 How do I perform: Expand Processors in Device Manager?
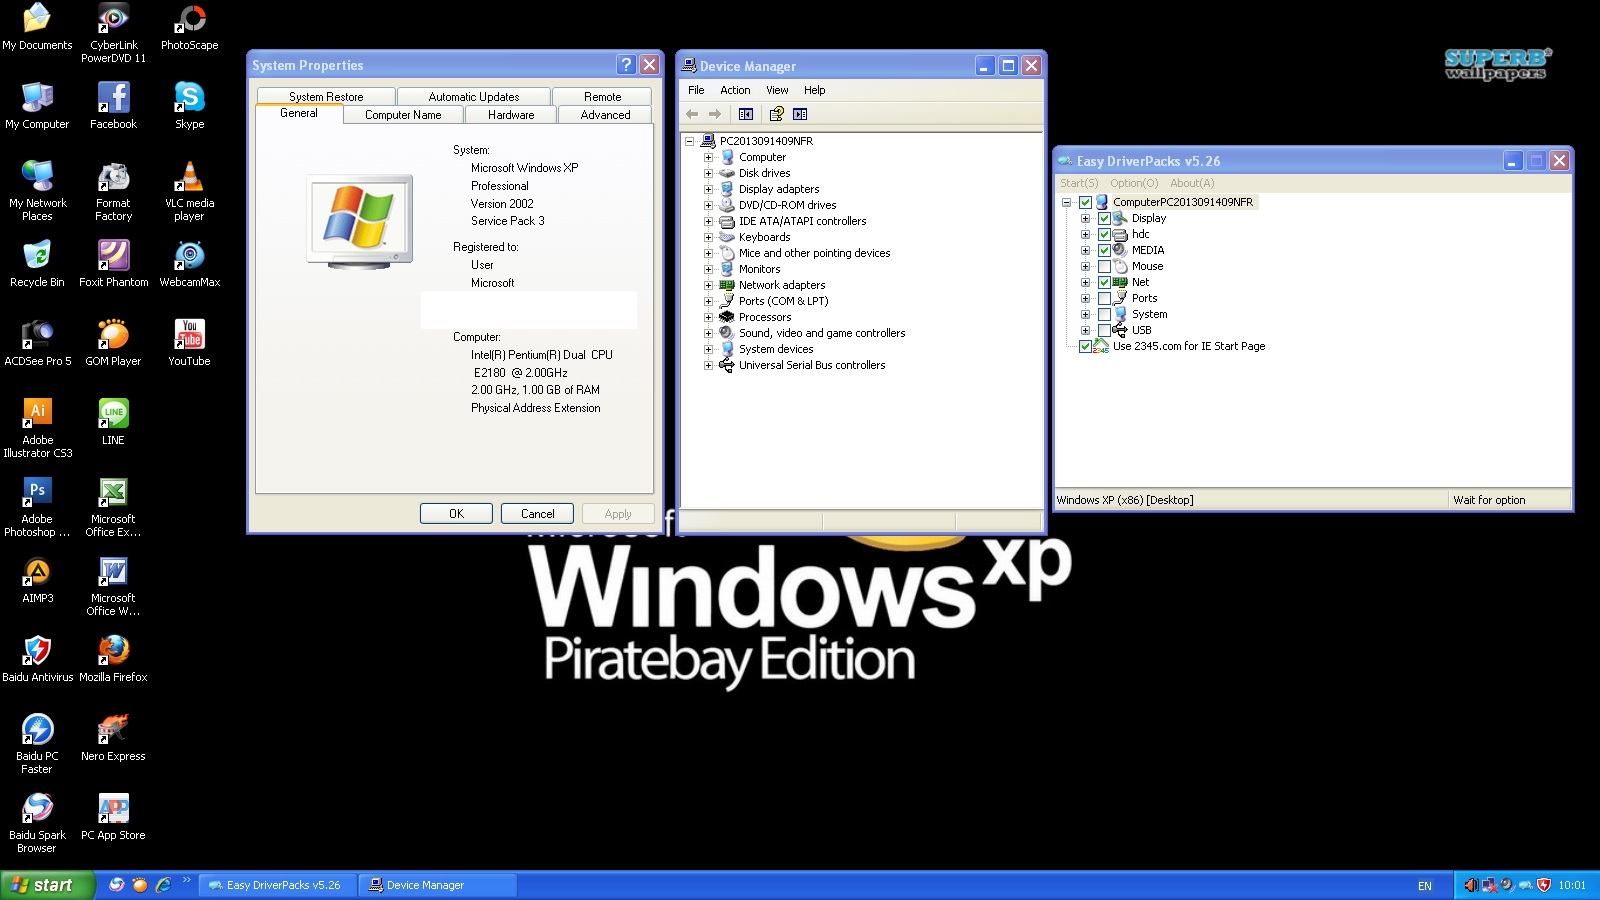(708, 317)
